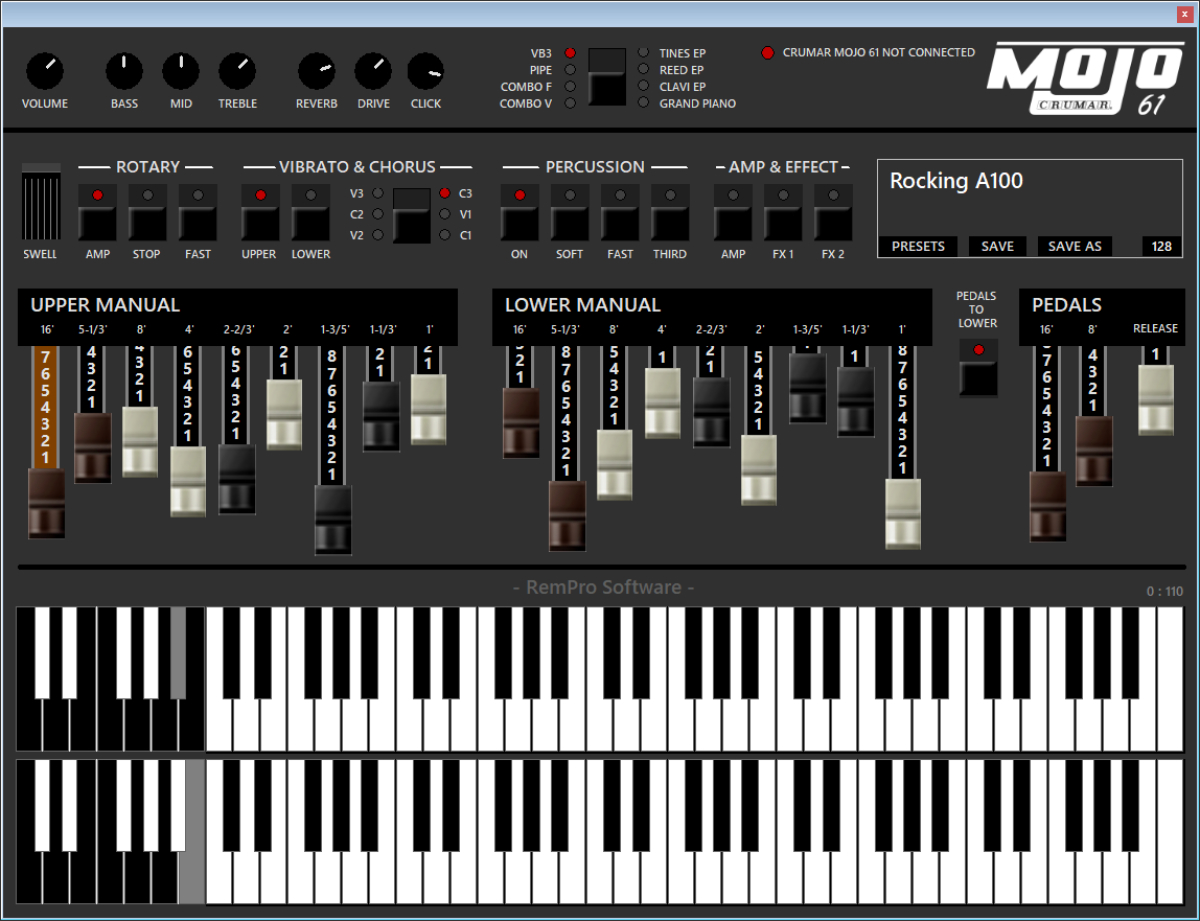This screenshot has height=921, width=1200.
Task: Toggle Percussion FAST button
Action: [620, 213]
